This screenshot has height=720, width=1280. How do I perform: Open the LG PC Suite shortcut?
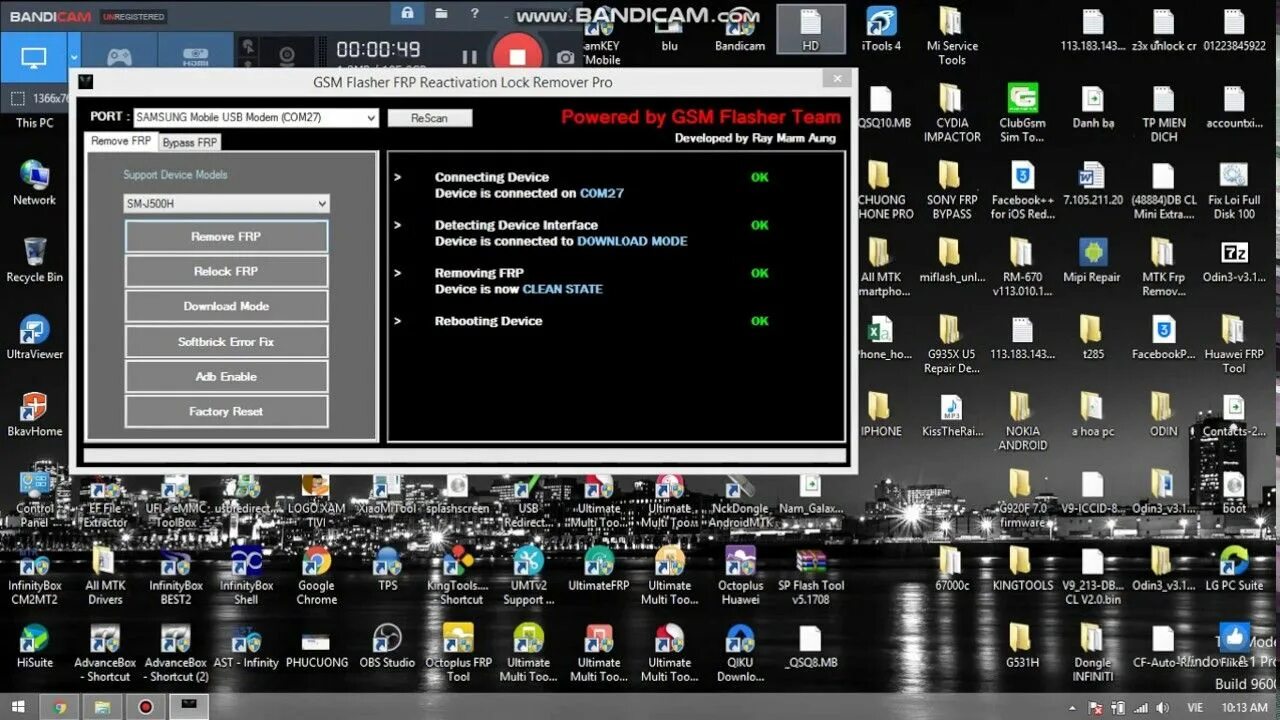(x=1234, y=569)
